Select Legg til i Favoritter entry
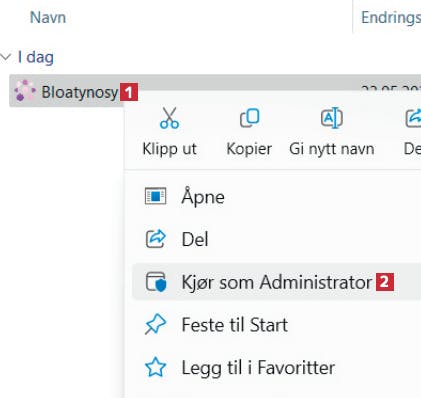Image resolution: width=421 pixels, height=398 pixels. point(277,367)
